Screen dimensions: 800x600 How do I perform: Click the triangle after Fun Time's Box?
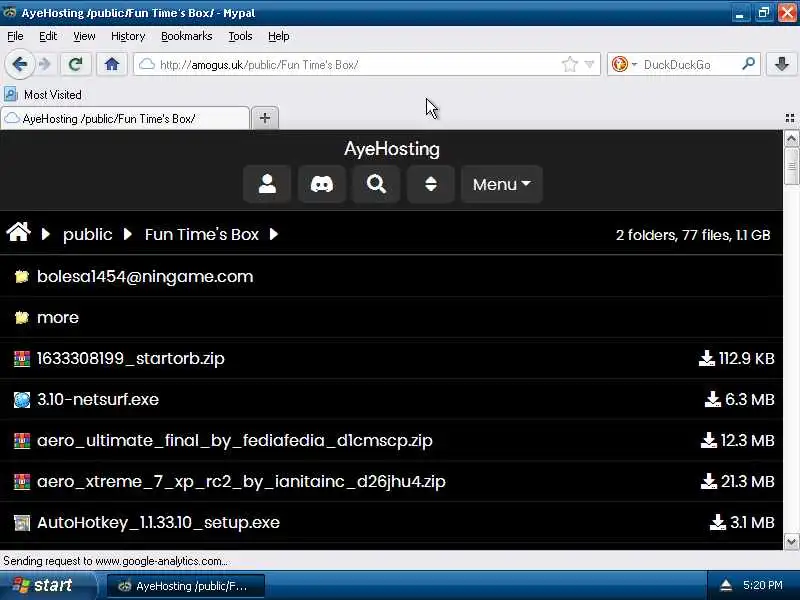click(x=274, y=234)
